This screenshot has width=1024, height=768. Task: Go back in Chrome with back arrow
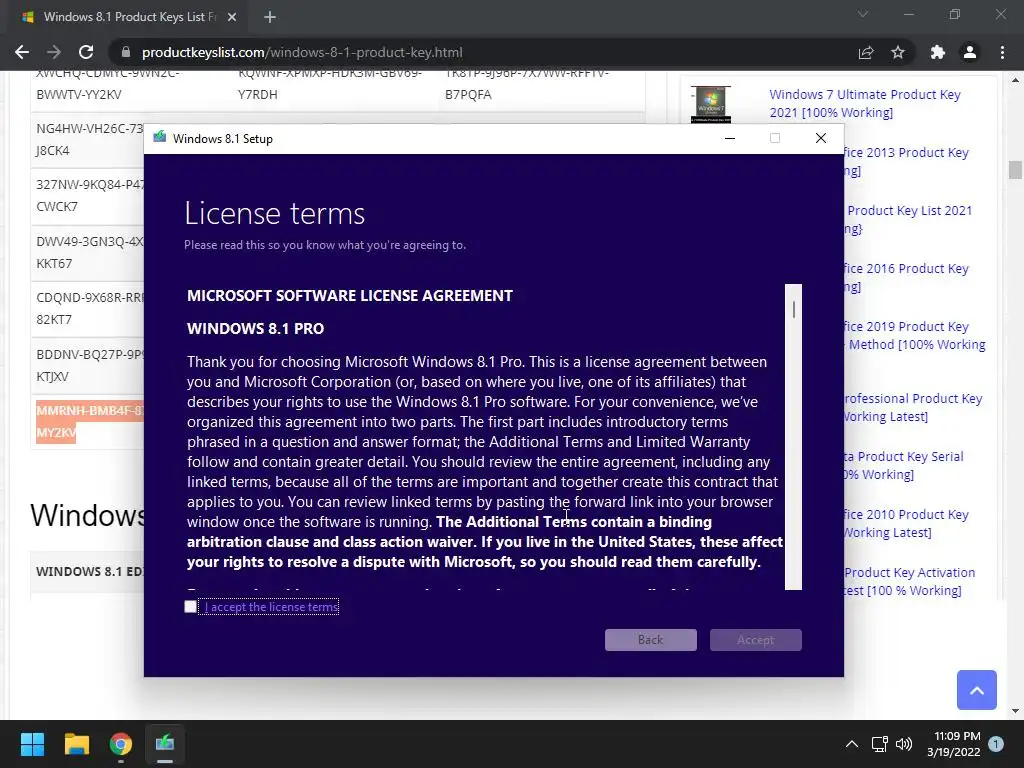tap(22, 52)
